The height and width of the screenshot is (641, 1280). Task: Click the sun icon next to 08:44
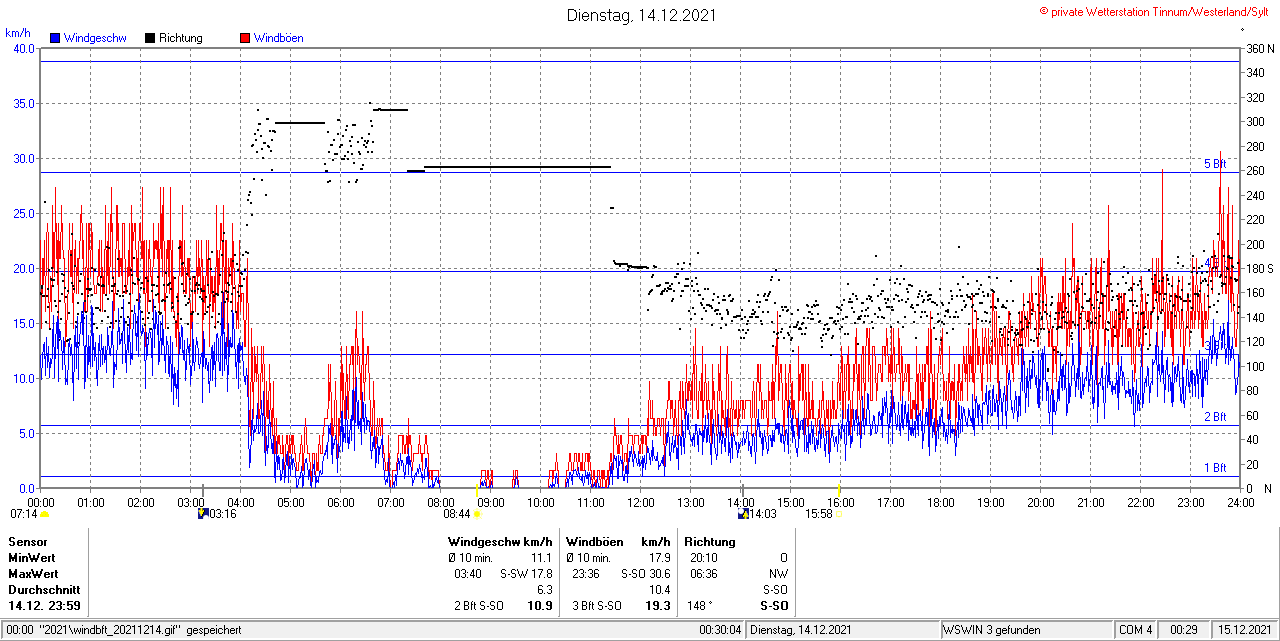(x=476, y=514)
